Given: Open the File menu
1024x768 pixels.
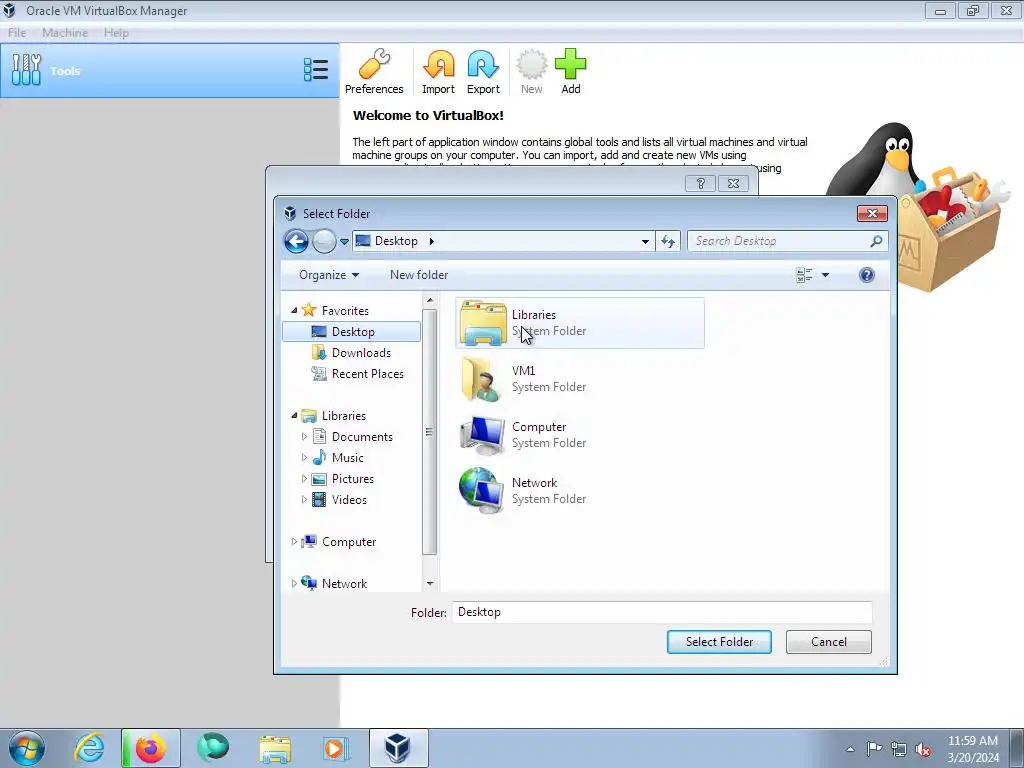Looking at the screenshot, I should coord(17,33).
